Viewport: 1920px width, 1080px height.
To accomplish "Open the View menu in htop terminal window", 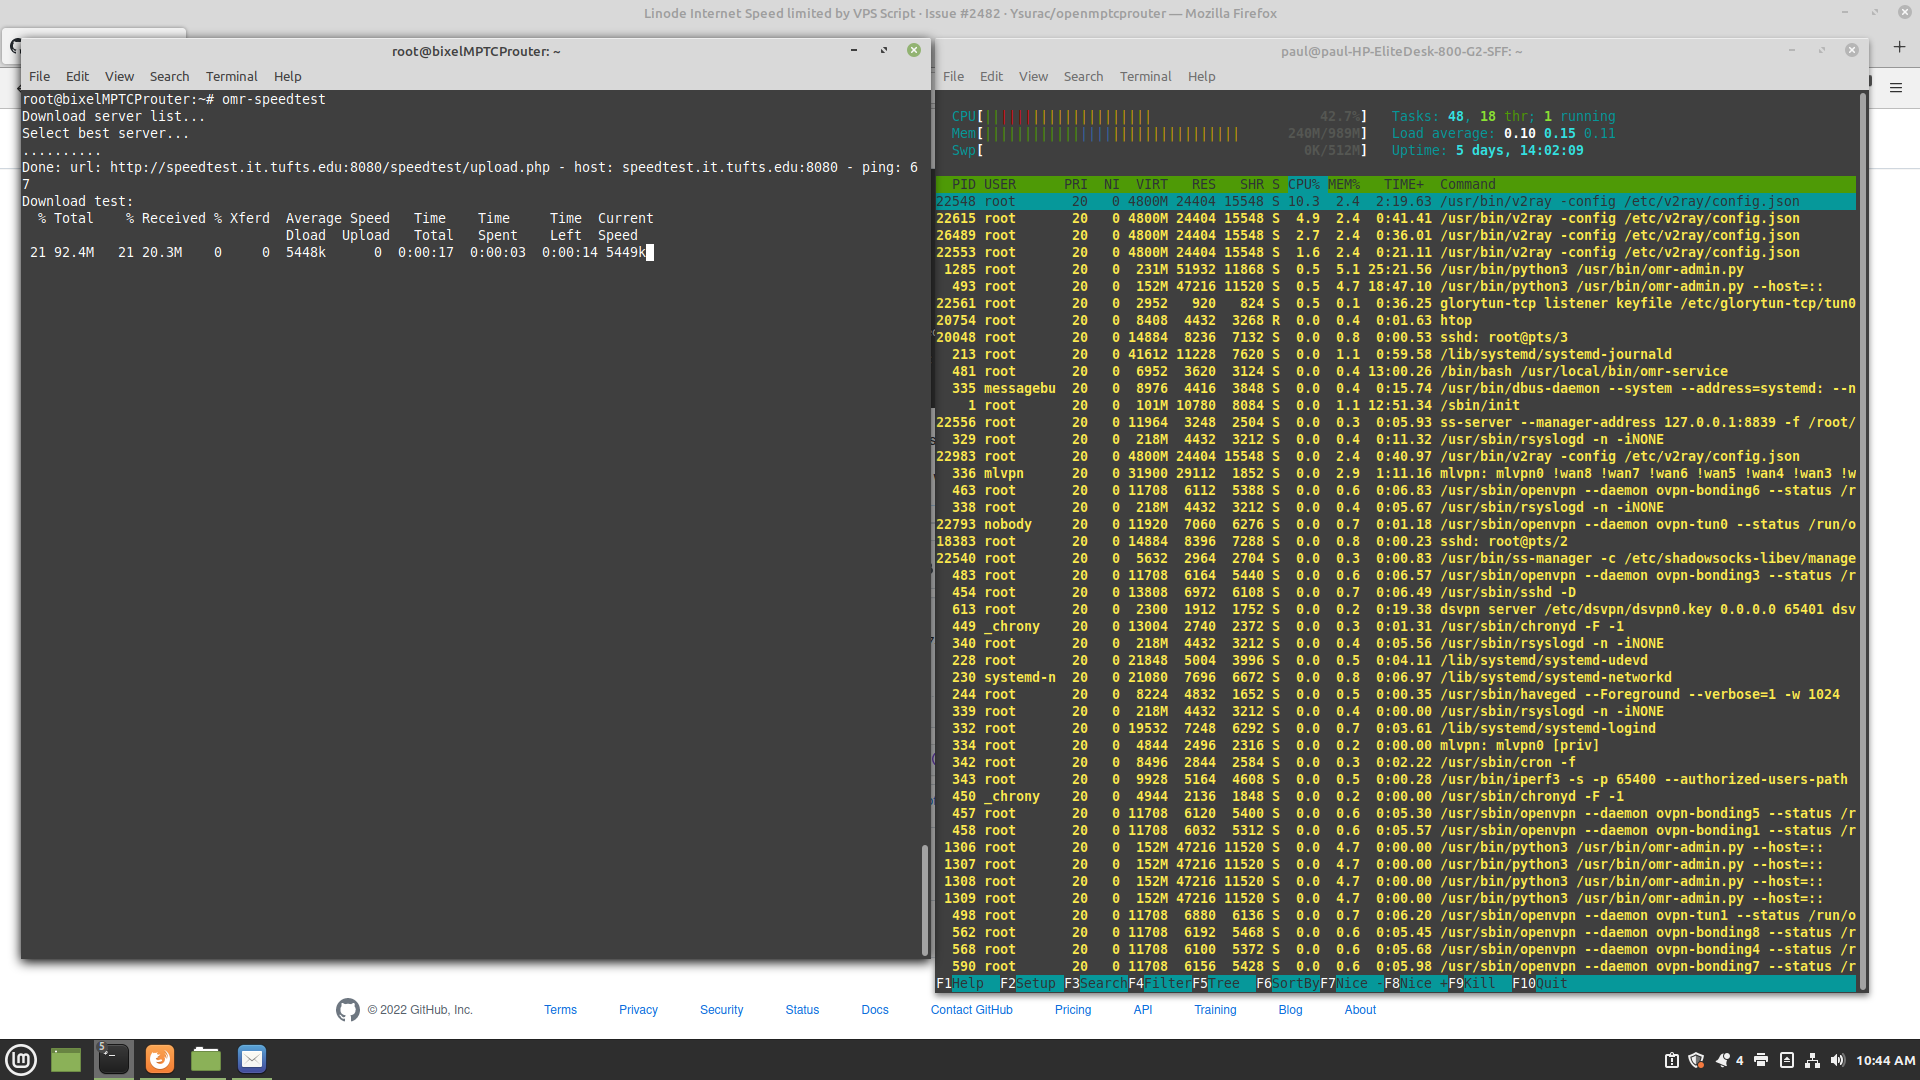I will pyautogui.click(x=1033, y=76).
